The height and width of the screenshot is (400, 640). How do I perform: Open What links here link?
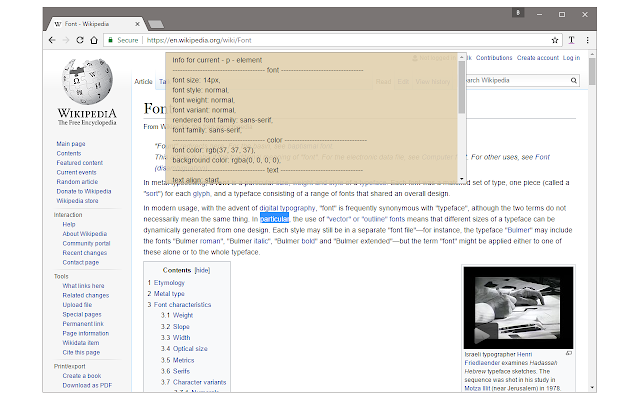tap(83, 286)
